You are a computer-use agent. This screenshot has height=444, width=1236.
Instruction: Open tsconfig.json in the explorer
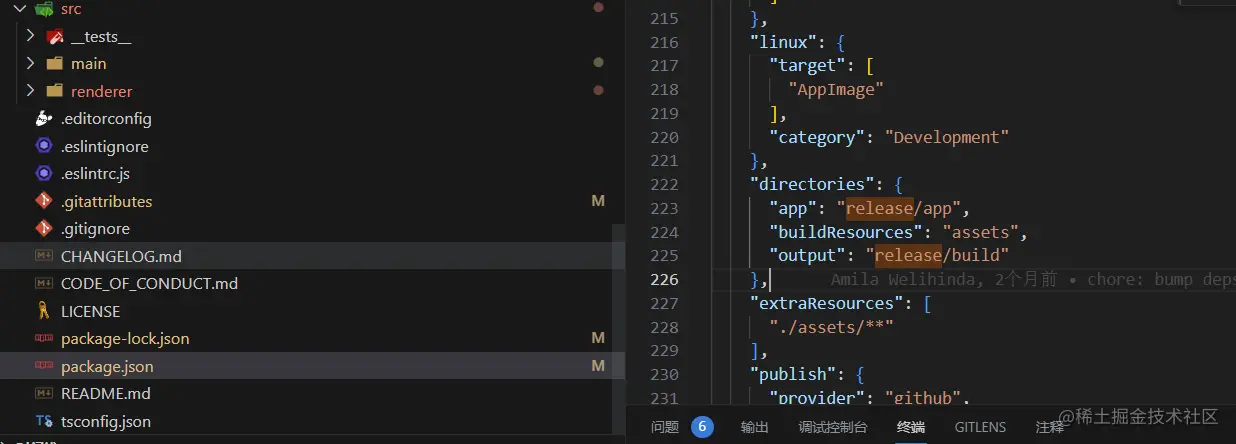pyautogui.click(x=106, y=421)
